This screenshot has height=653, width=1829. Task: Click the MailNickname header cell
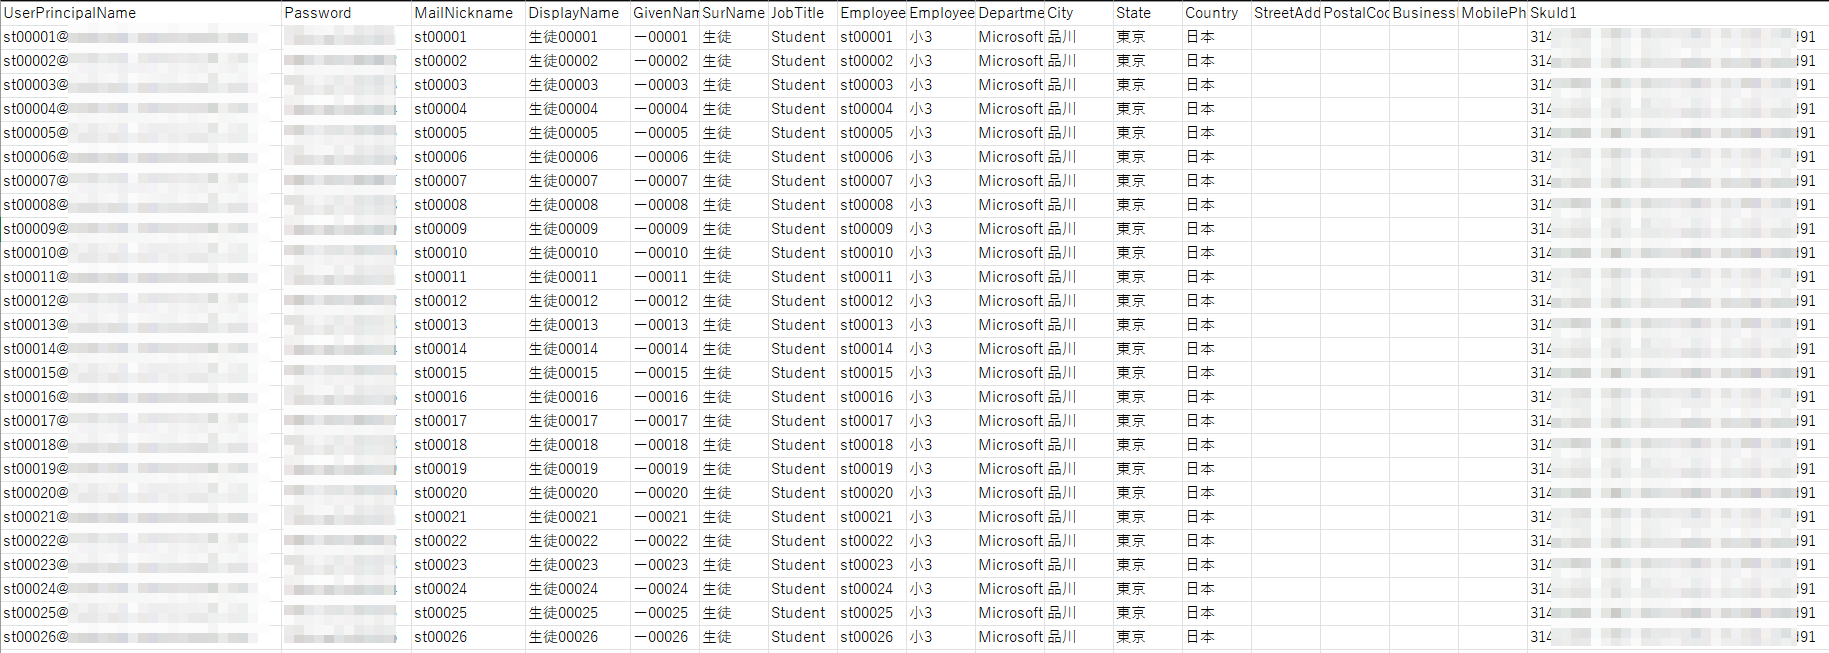(468, 13)
